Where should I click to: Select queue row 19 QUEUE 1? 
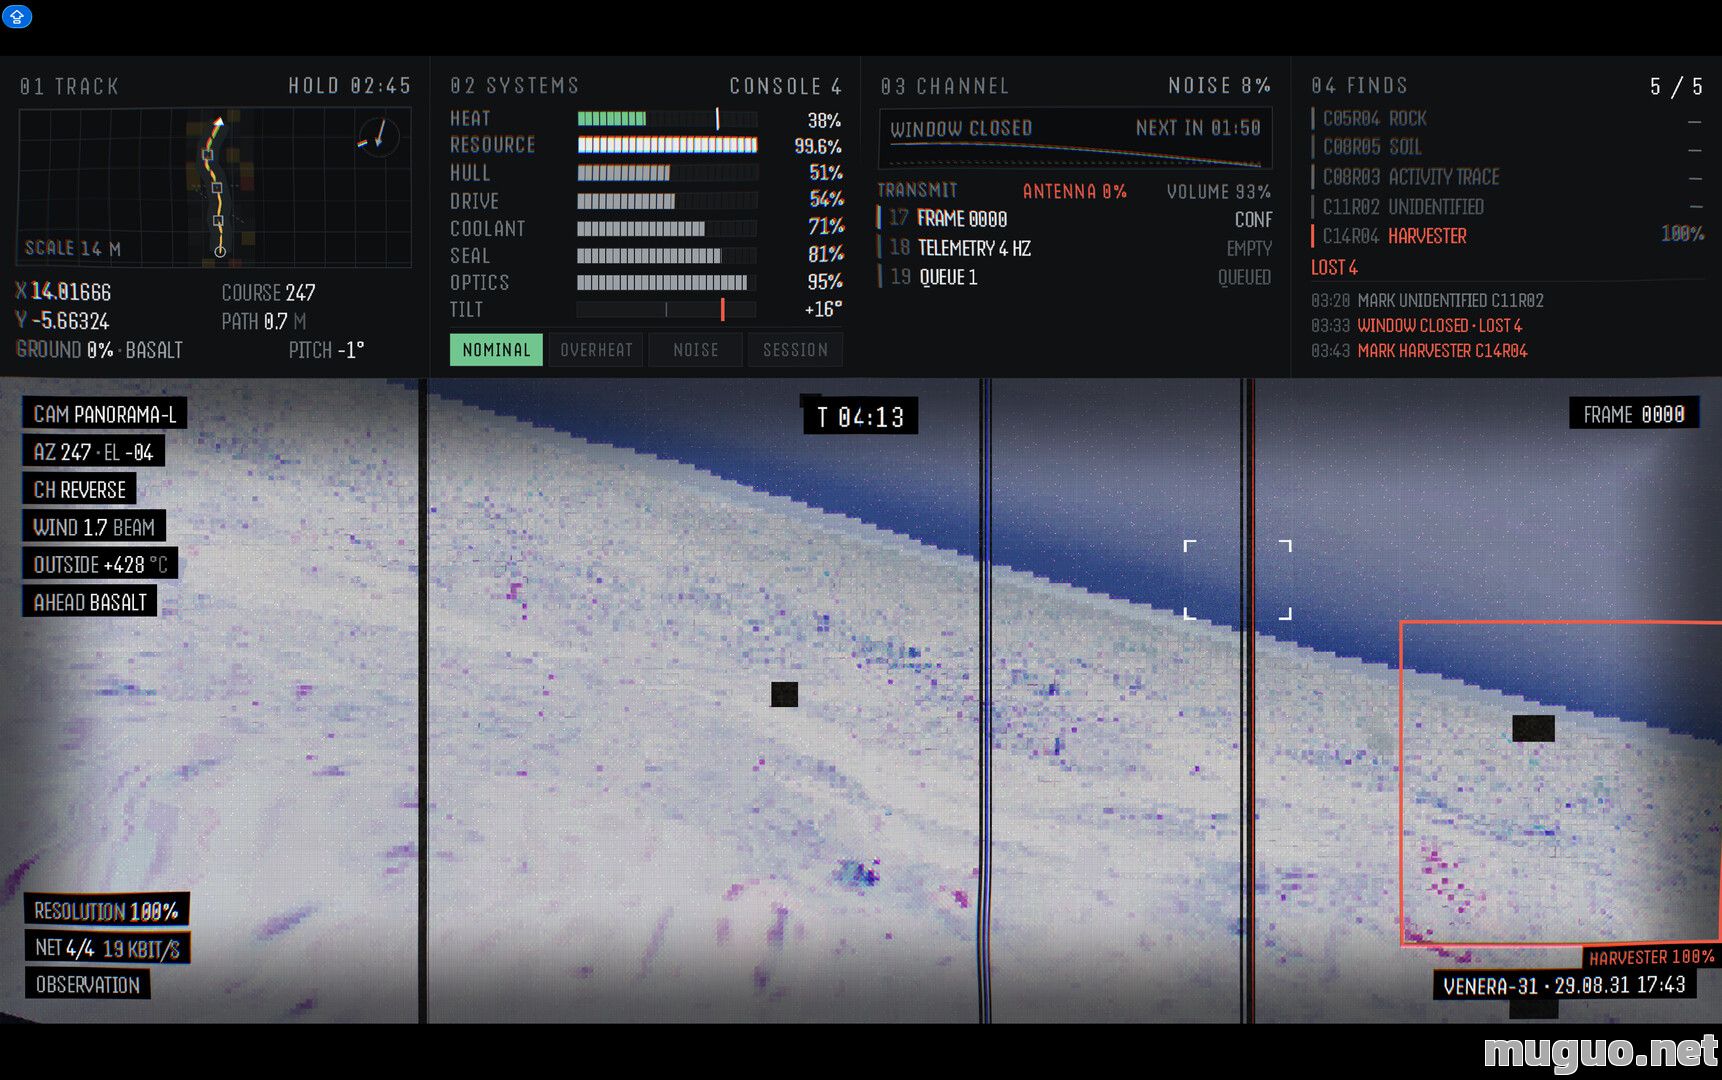pos(1075,277)
